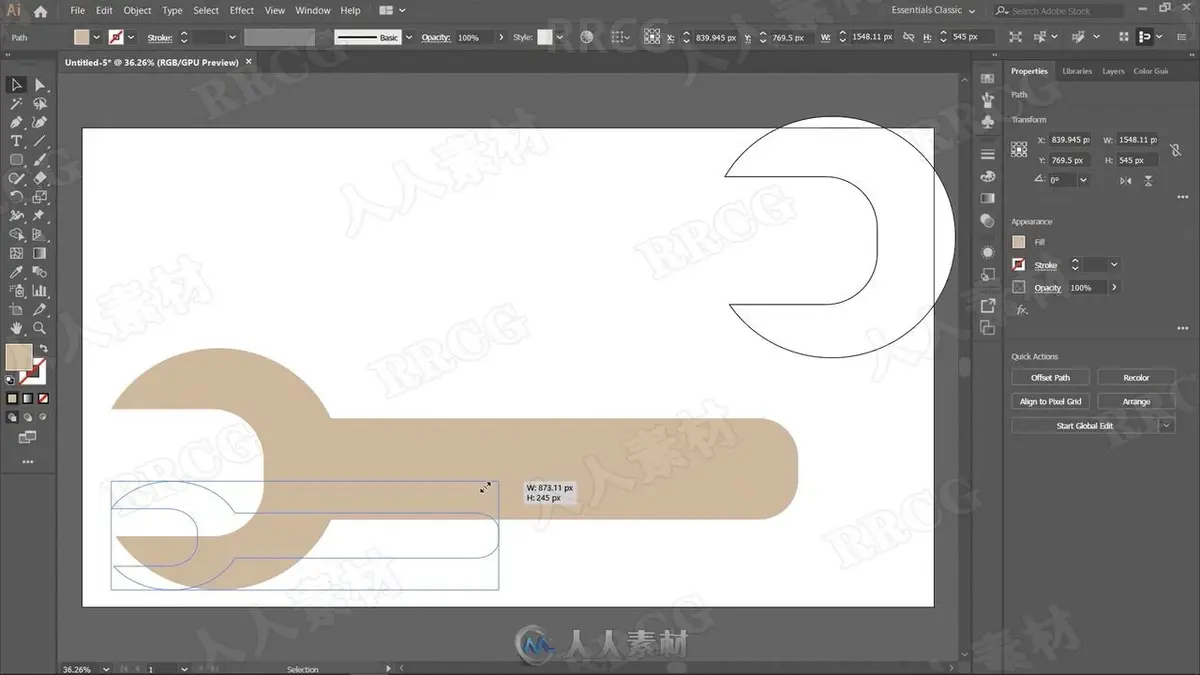
Task: Activate the Zoom tool
Action: click(40, 328)
